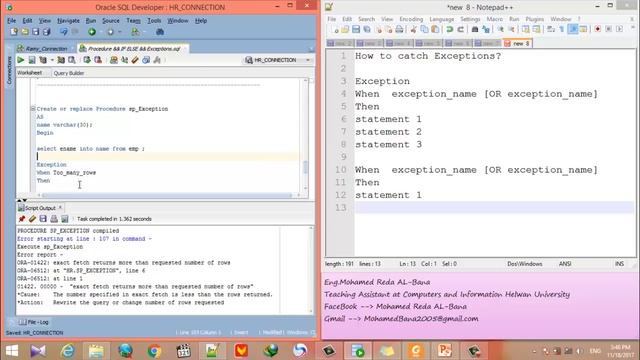Click Notepad++ Undo green arrow icon
Image resolution: width=640 pixels, height=360 pixels.
pyautogui.click(x=449, y=29)
